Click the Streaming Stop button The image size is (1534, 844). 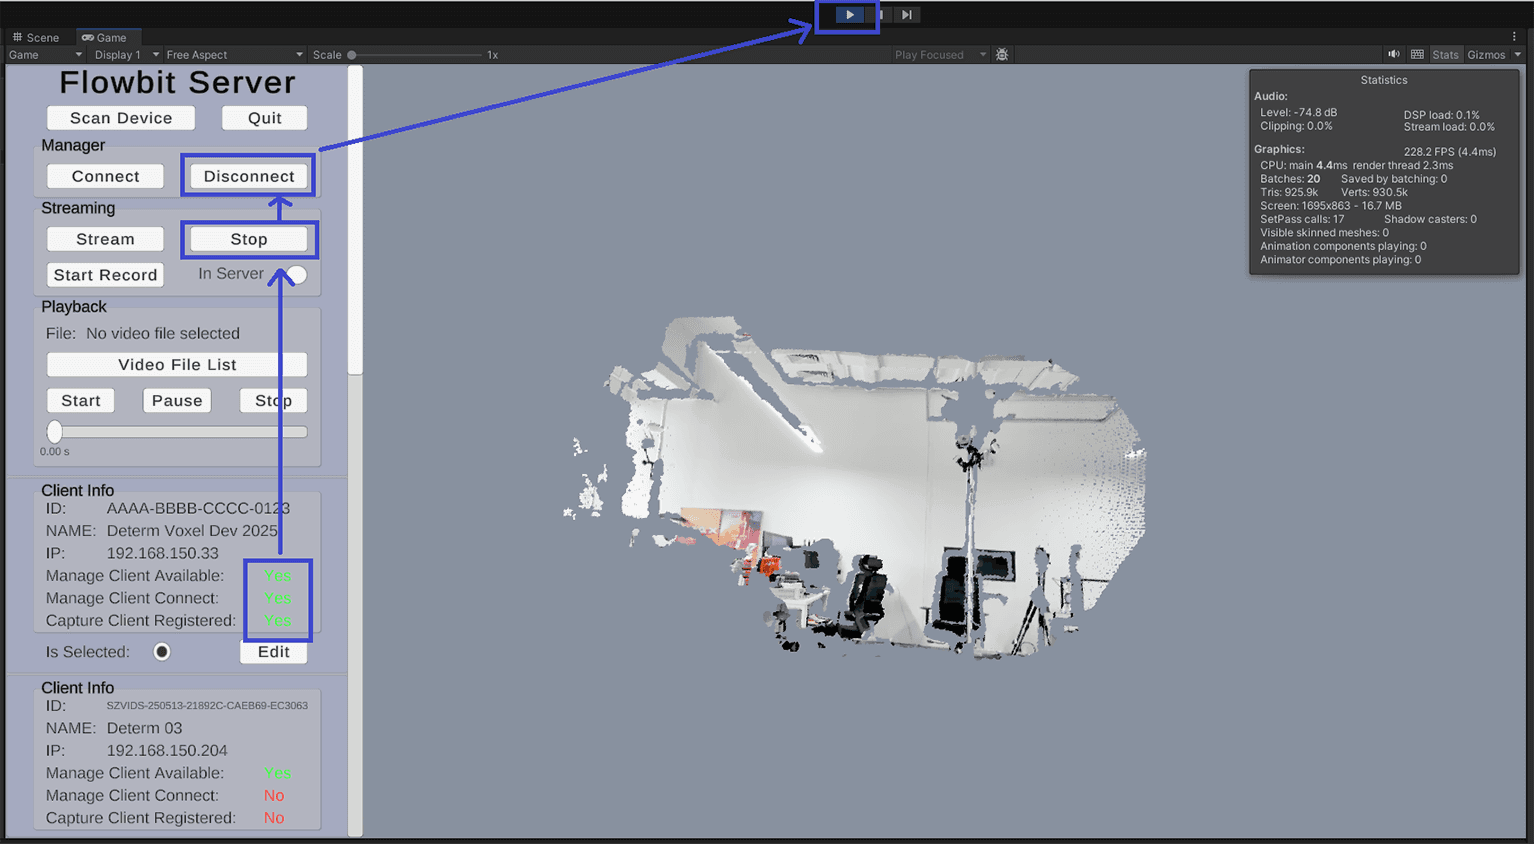[249, 239]
